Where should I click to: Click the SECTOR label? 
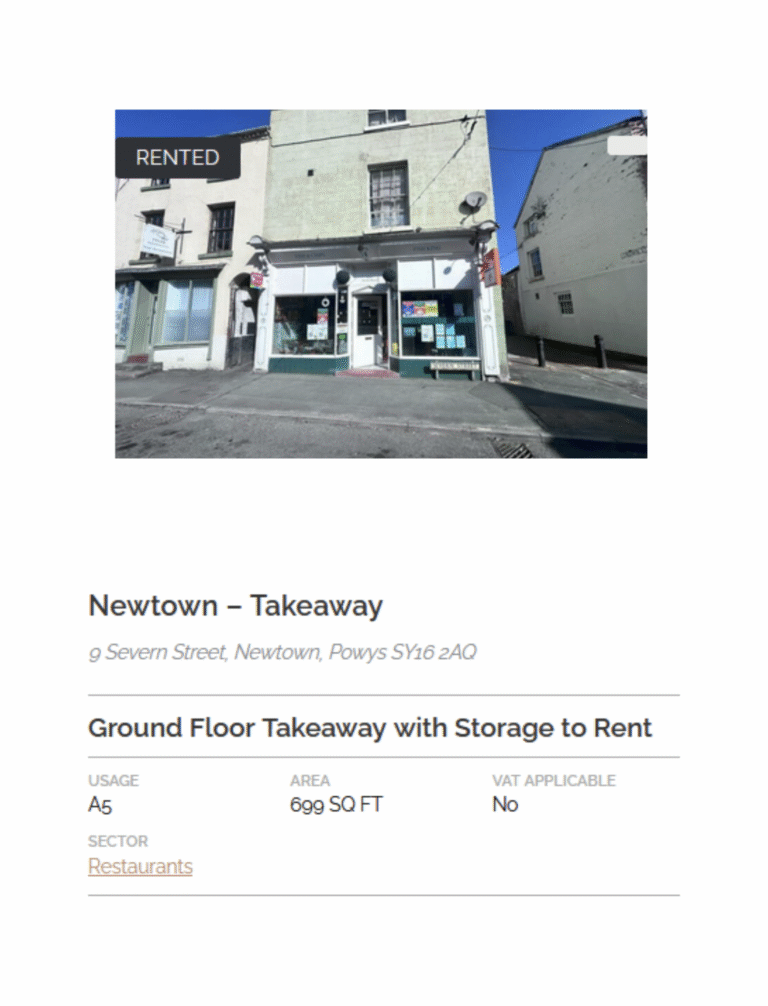118,841
